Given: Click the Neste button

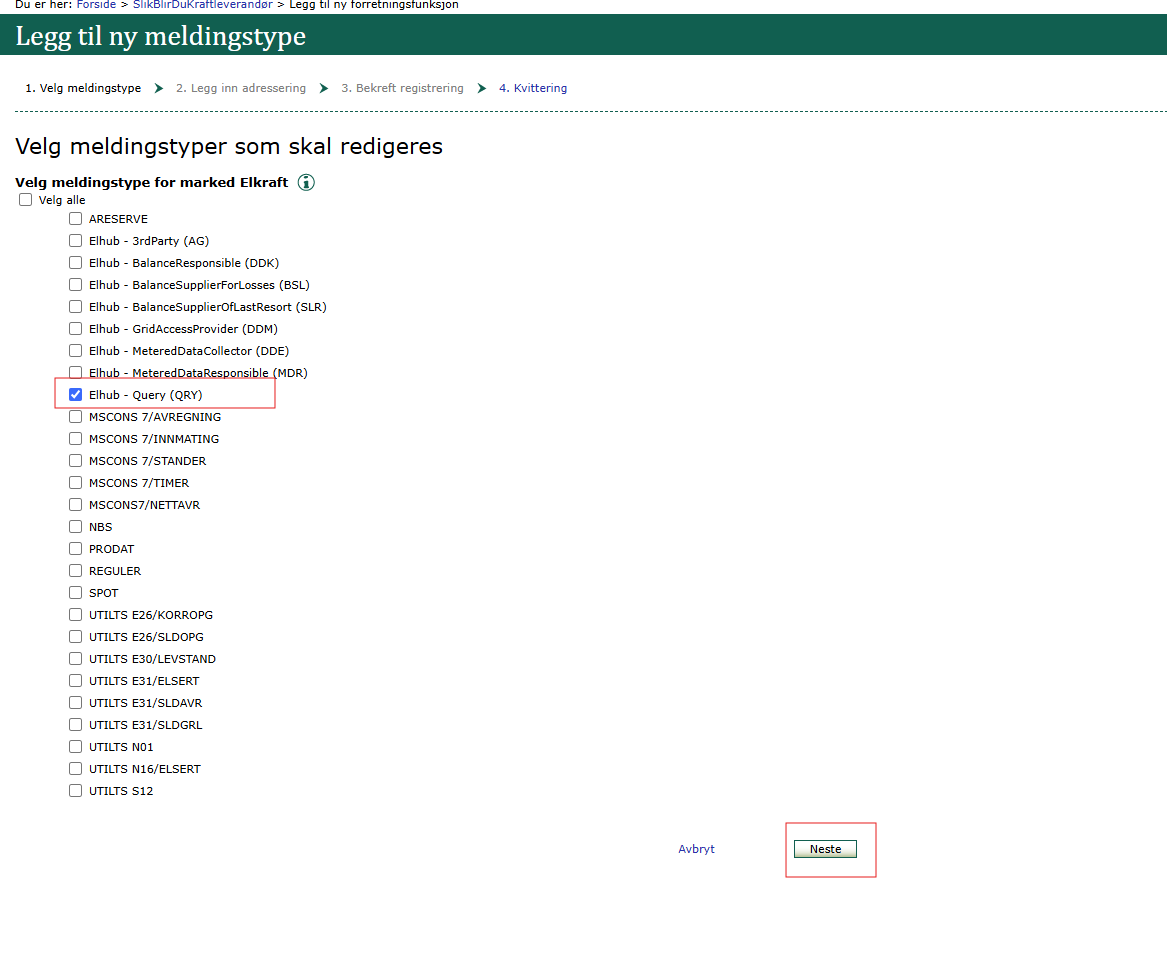Looking at the screenshot, I should (825, 849).
